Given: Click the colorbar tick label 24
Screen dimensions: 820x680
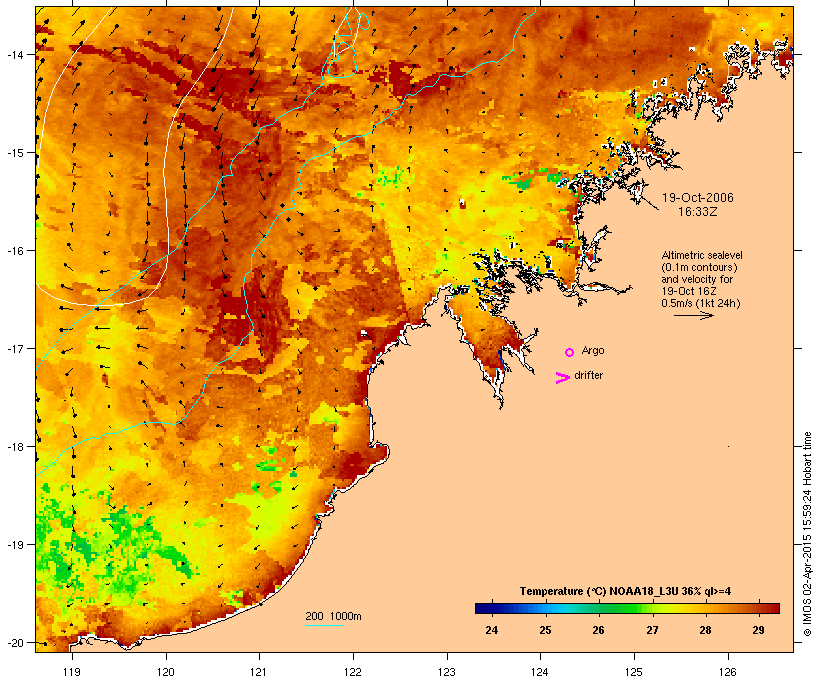Looking at the screenshot, I should tap(492, 630).
